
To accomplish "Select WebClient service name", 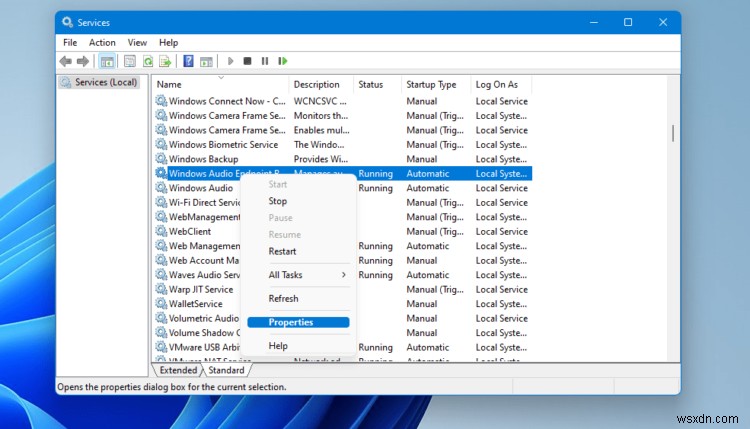I will point(190,231).
